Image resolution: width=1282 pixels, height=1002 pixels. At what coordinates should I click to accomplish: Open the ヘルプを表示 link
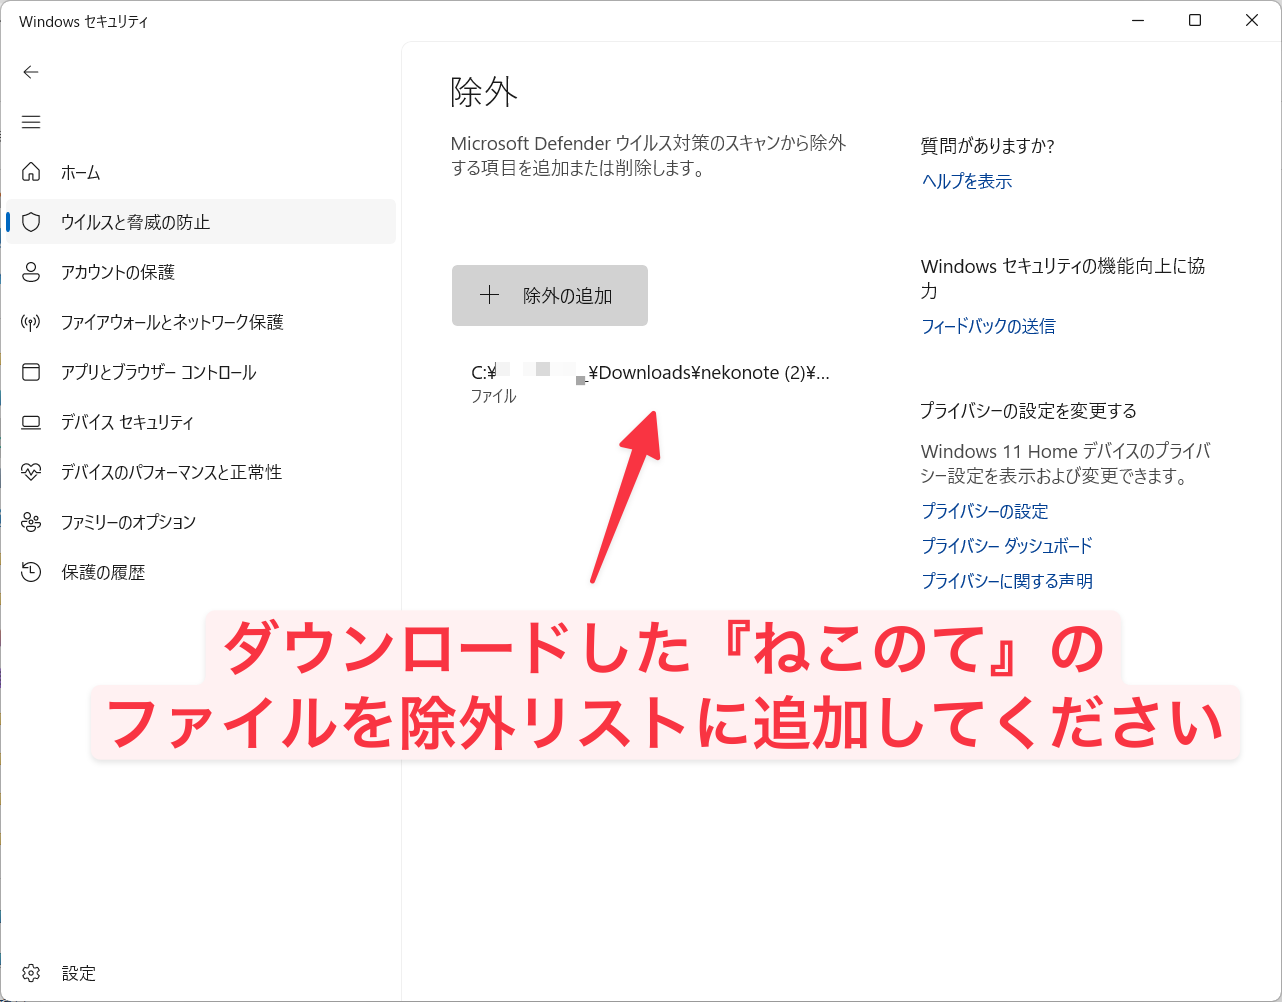967,181
